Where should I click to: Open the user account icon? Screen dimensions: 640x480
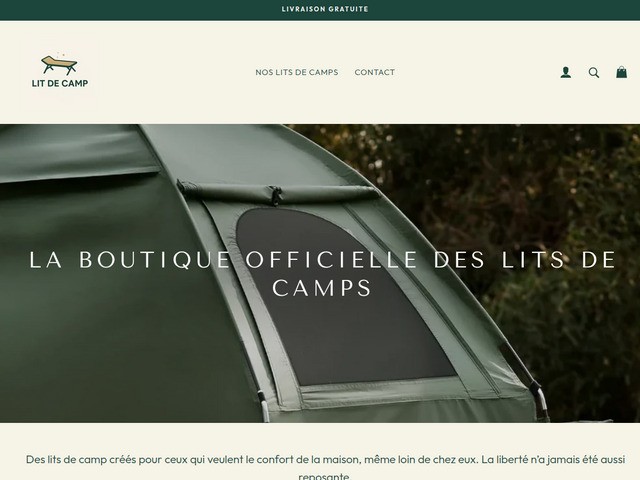pyautogui.click(x=565, y=72)
